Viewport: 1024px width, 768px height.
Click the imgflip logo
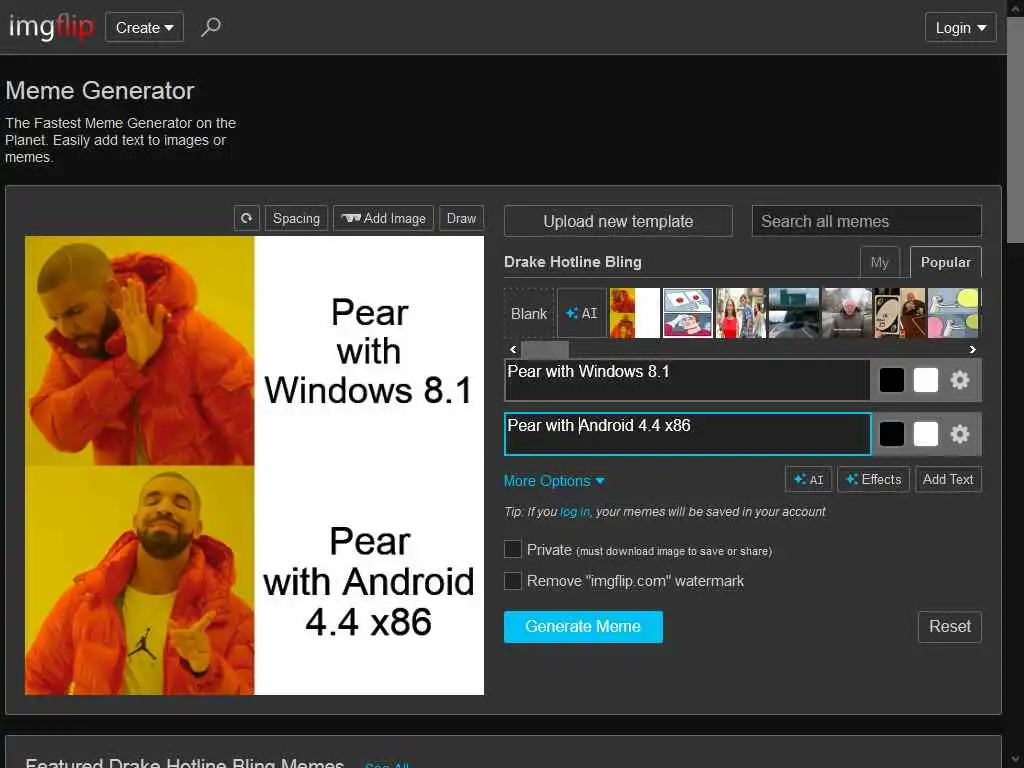(51, 27)
